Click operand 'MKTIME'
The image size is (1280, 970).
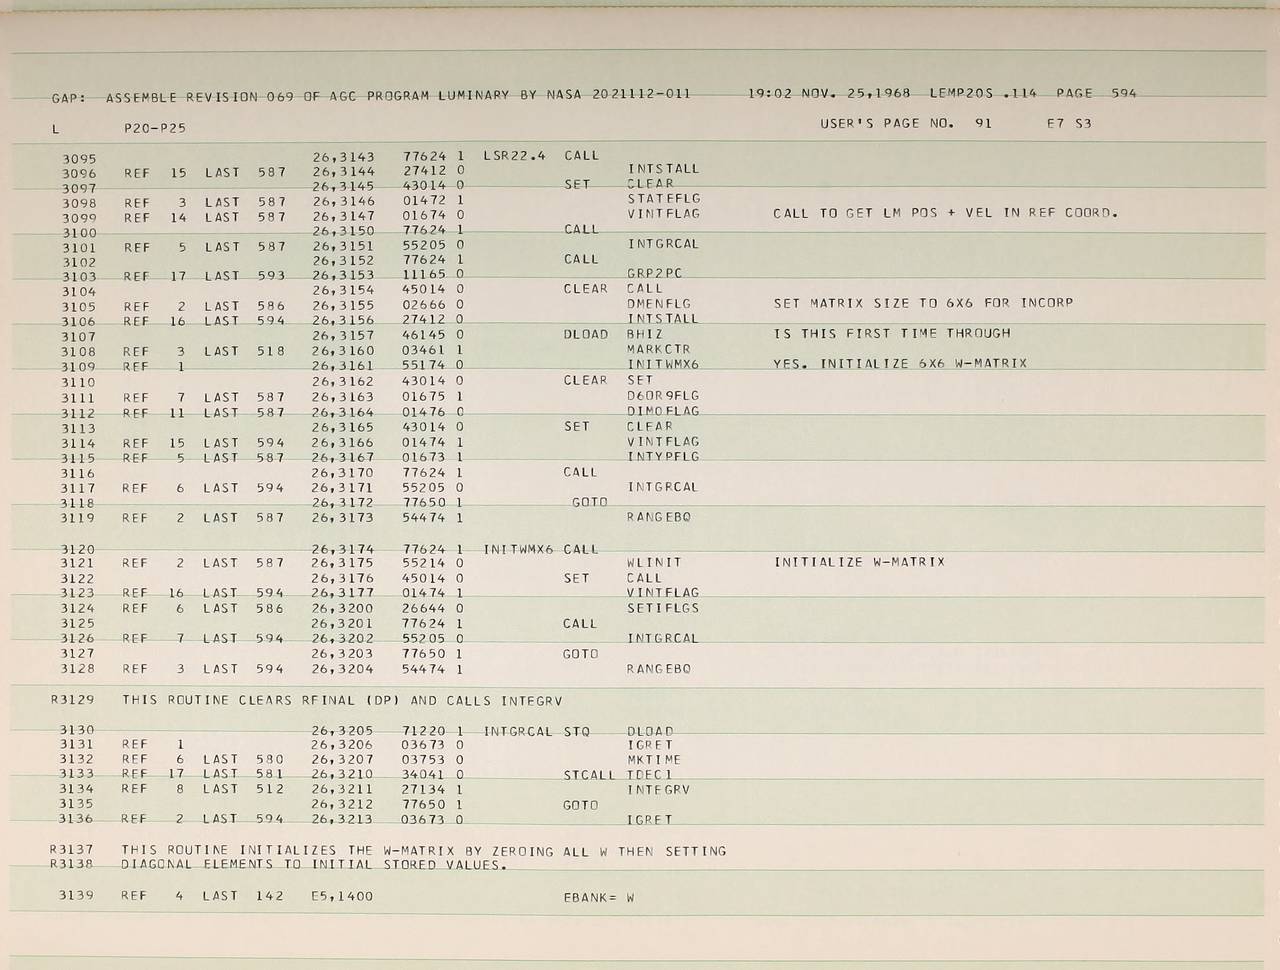point(654,760)
